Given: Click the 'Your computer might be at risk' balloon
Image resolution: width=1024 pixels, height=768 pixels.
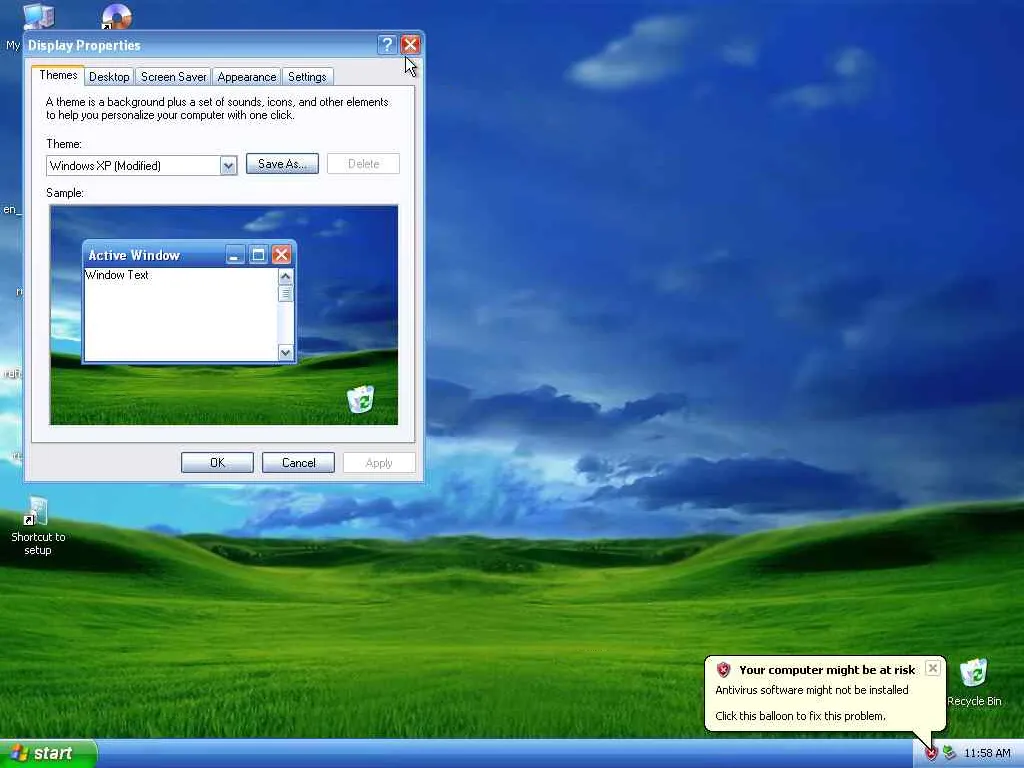Looking at the screenshot, I should 825,694.
